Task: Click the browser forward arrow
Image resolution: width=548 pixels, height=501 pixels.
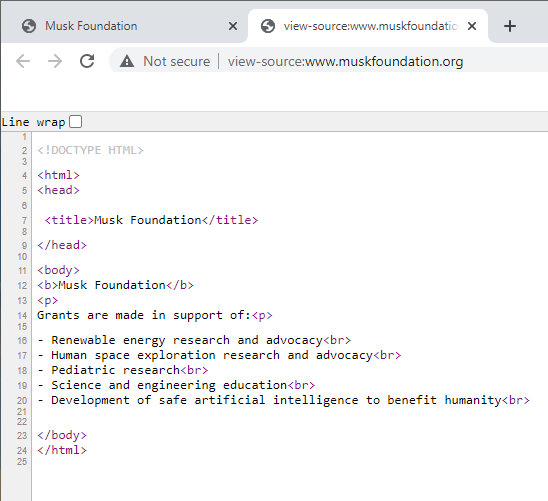Action: pyautogui.click(x=55, y=61)
